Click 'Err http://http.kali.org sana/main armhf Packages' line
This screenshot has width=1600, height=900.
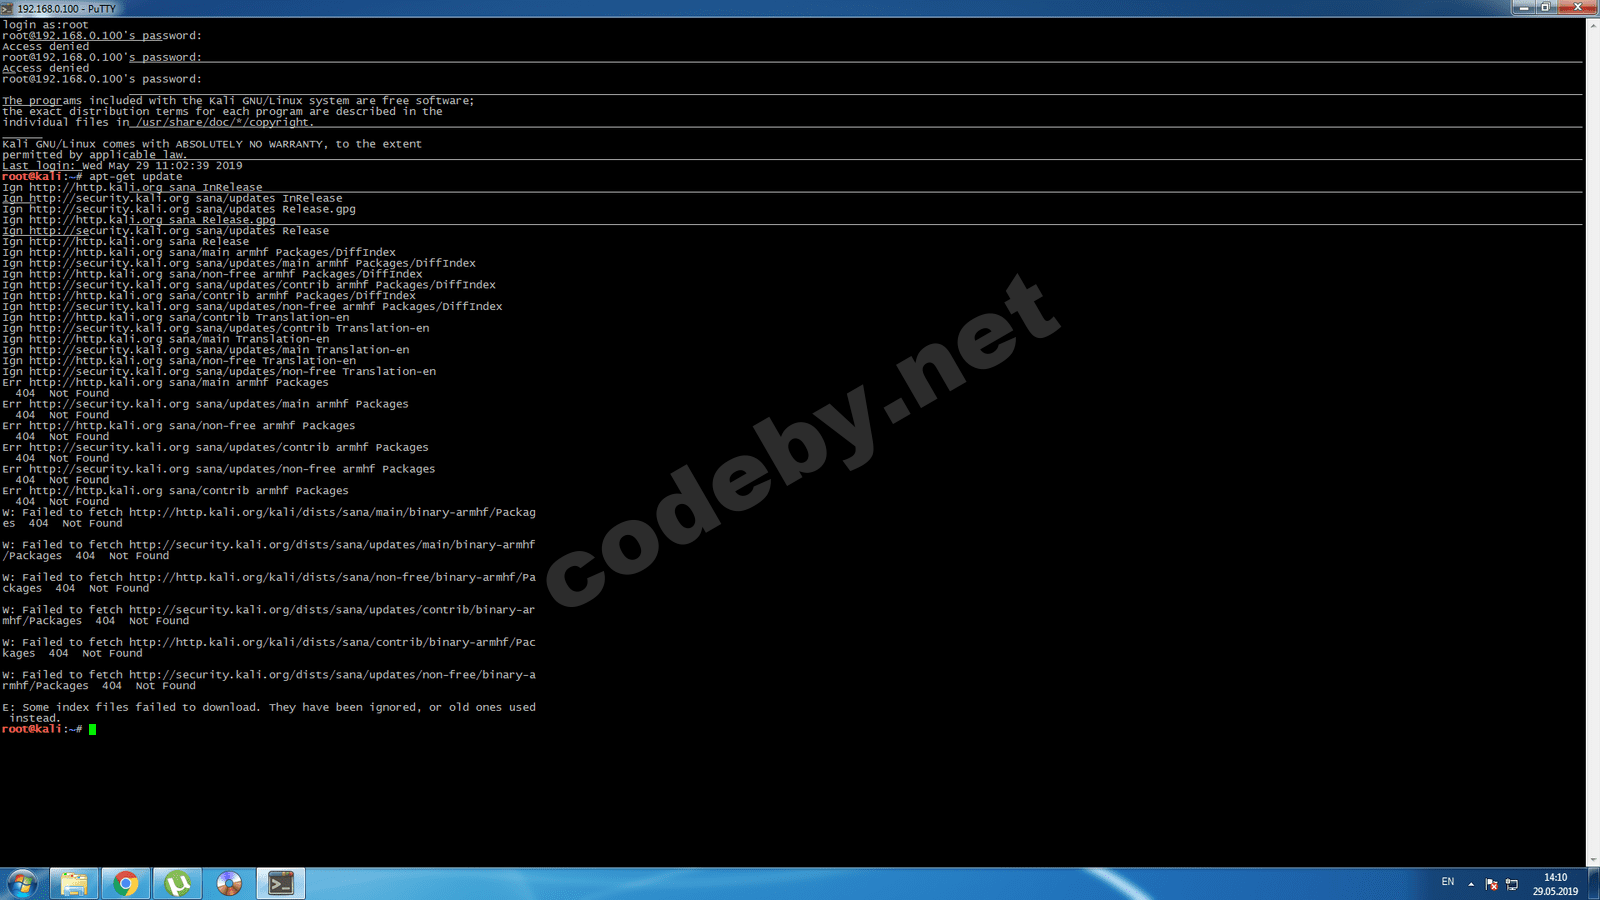click(165, 383)
